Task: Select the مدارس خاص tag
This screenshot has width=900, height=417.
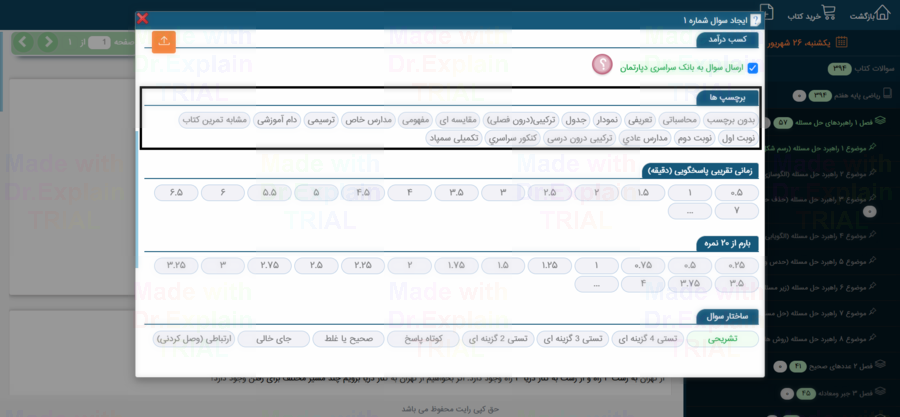Action: click(369, 120)
